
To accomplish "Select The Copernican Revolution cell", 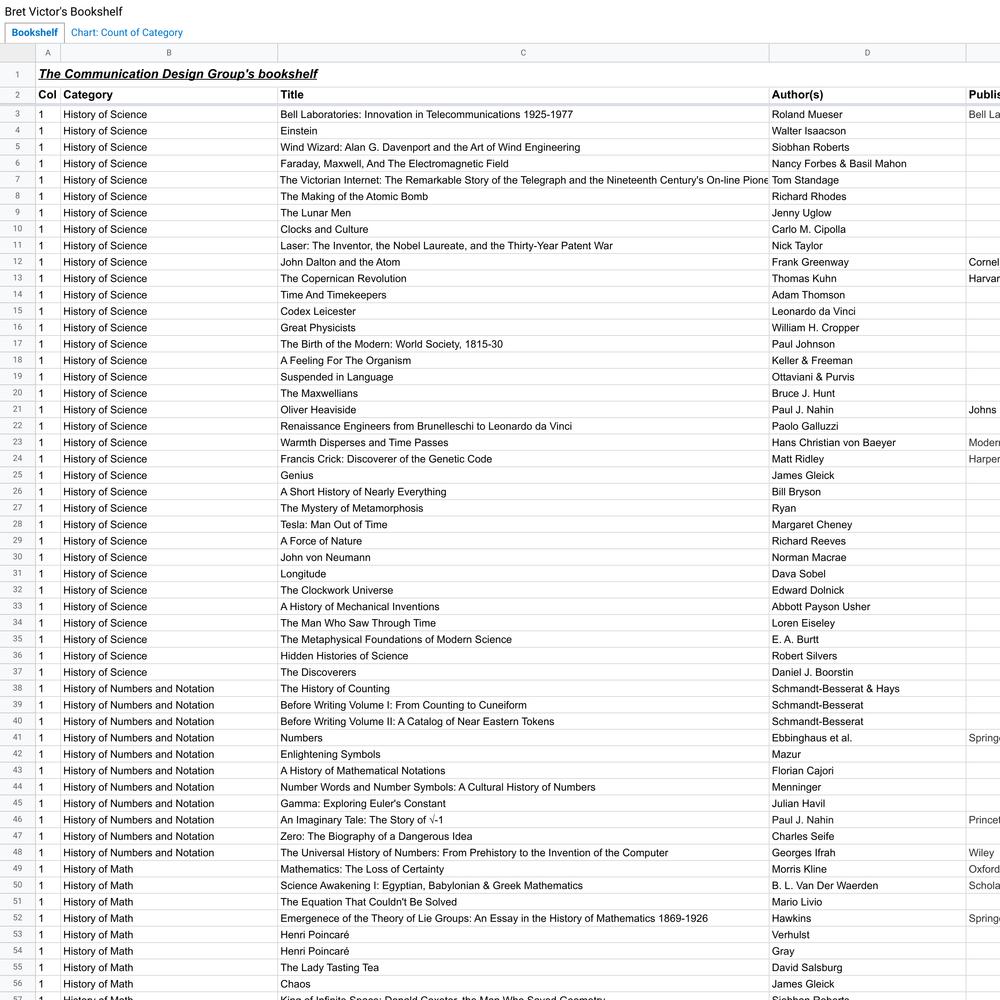I will click(x=523, y=279).
